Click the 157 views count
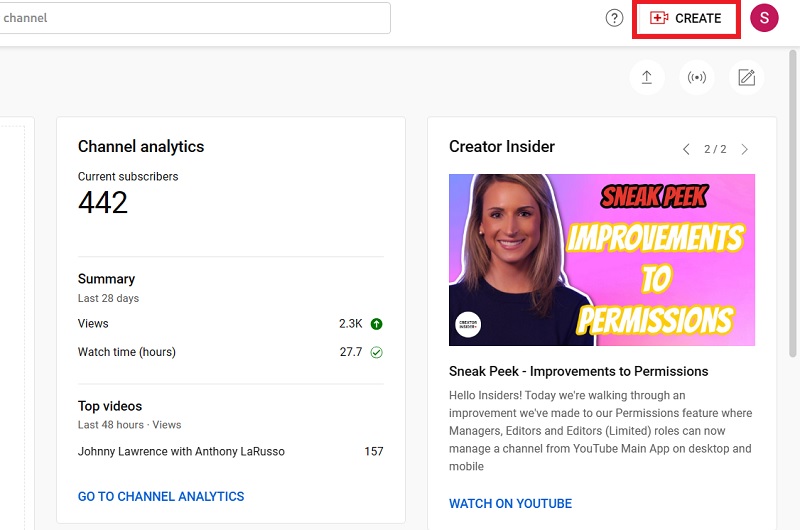800x530 pixels. point(374,451)
